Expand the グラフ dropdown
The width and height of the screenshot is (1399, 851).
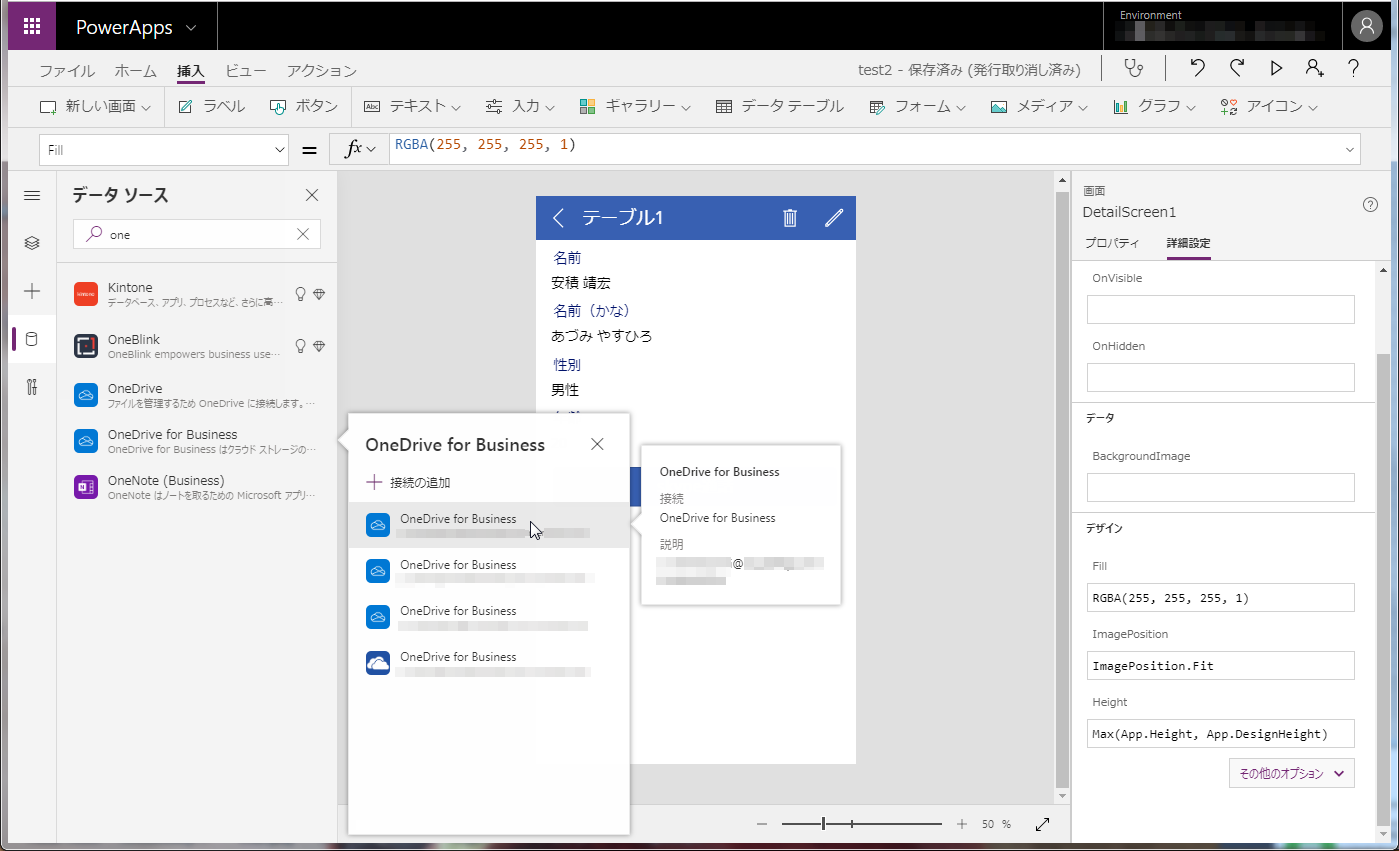[1154, 106]
